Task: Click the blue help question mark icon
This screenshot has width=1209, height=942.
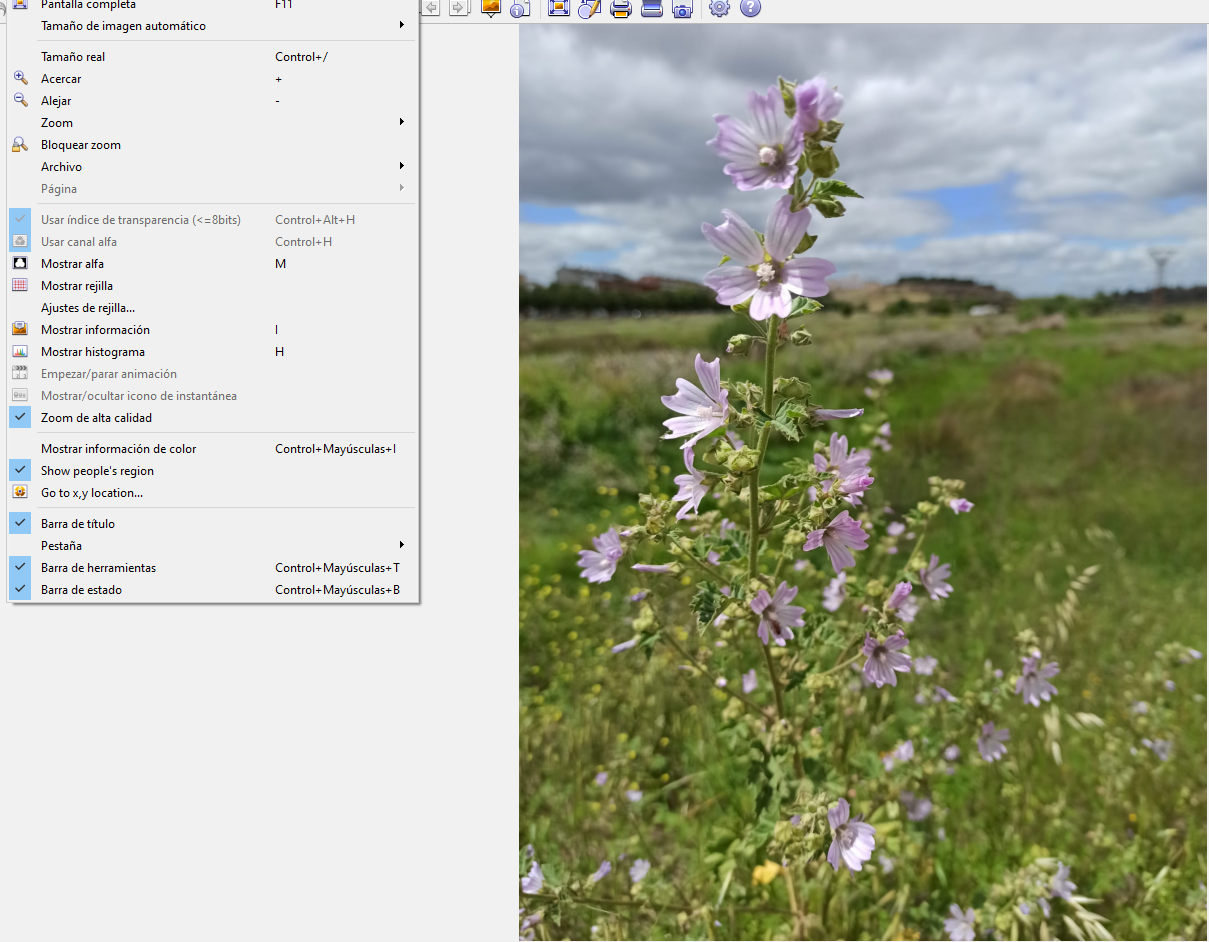Action: click(750, 9)
